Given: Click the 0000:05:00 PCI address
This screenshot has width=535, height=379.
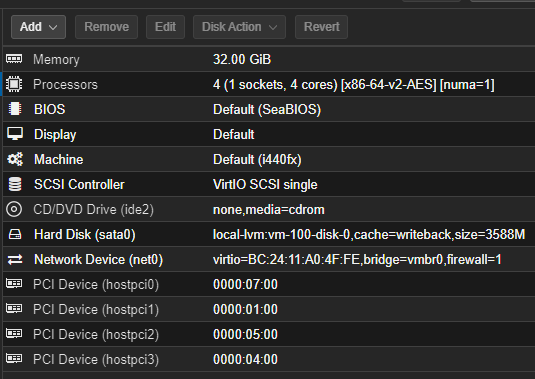Looking at the screenshot, I should point(245,334).
